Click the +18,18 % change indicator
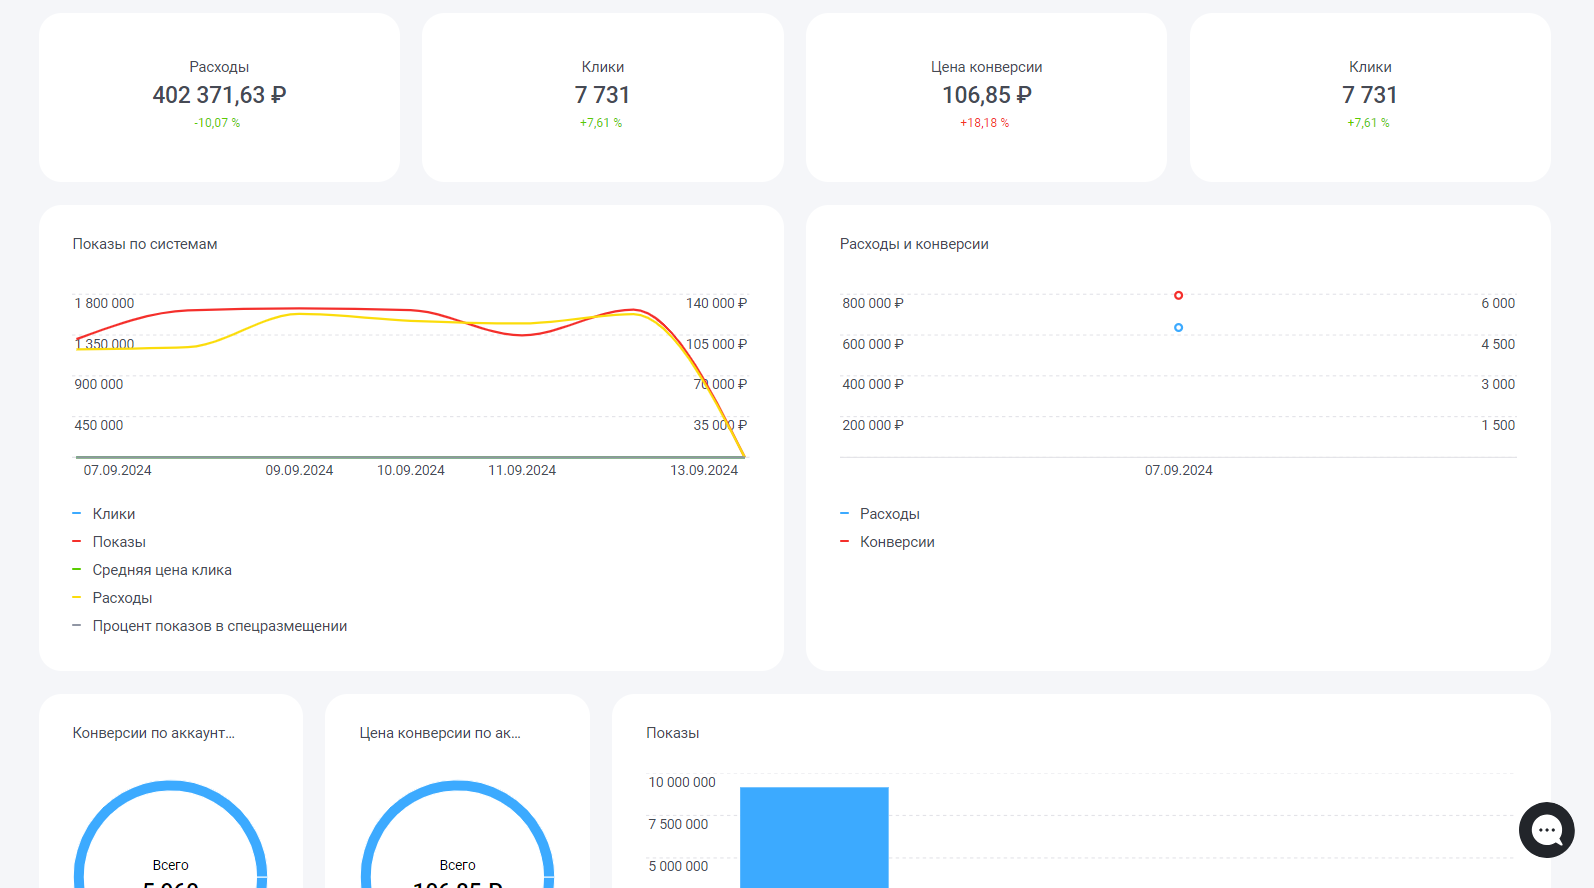 point(984,123)
